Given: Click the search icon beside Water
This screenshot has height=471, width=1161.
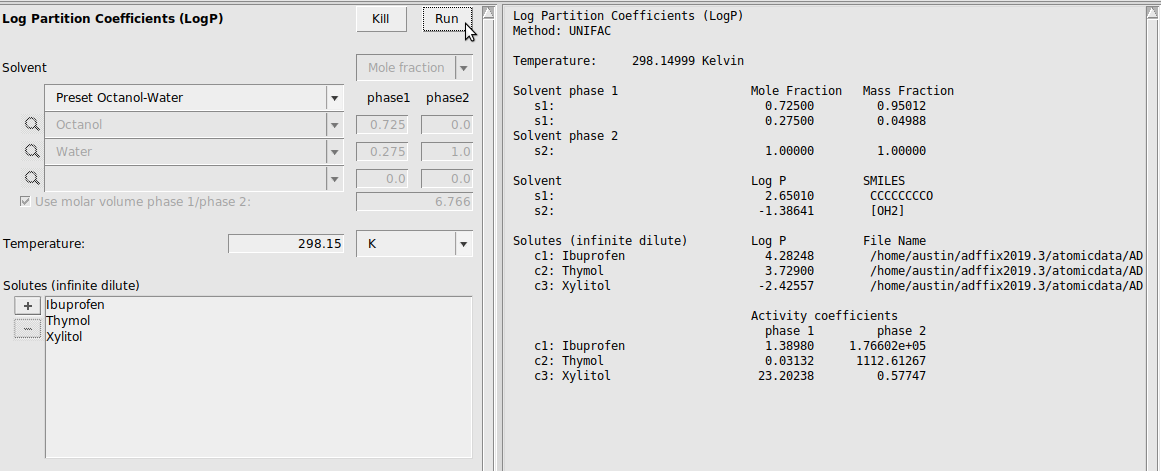Looking at the screenshot, I should 31,152.
